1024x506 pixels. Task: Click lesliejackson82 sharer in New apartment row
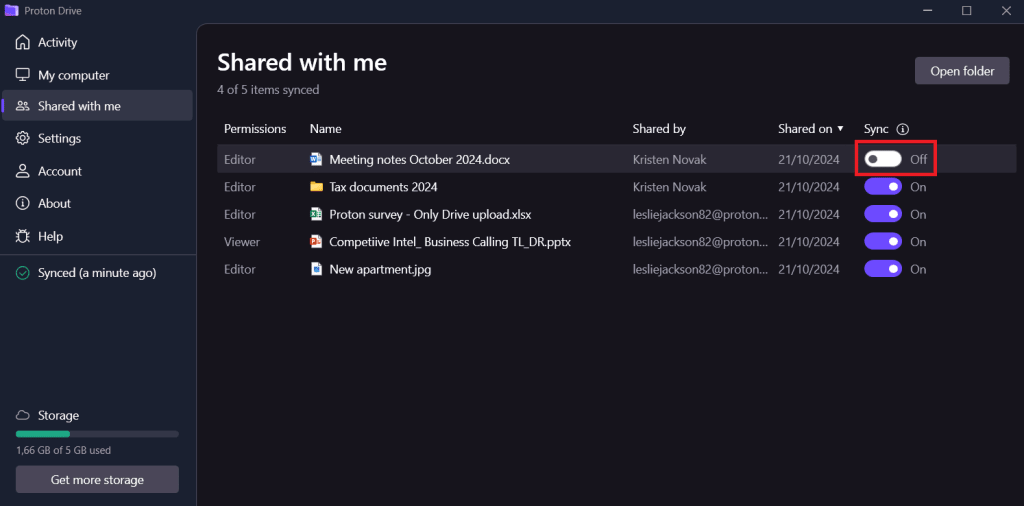pyautogui.click(x=700, y=269)
